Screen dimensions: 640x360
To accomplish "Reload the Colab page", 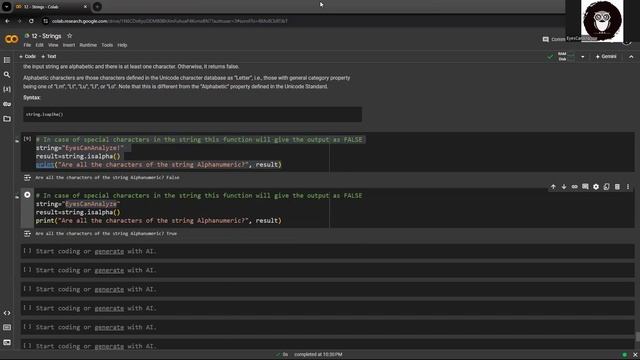I will (31, 21).
